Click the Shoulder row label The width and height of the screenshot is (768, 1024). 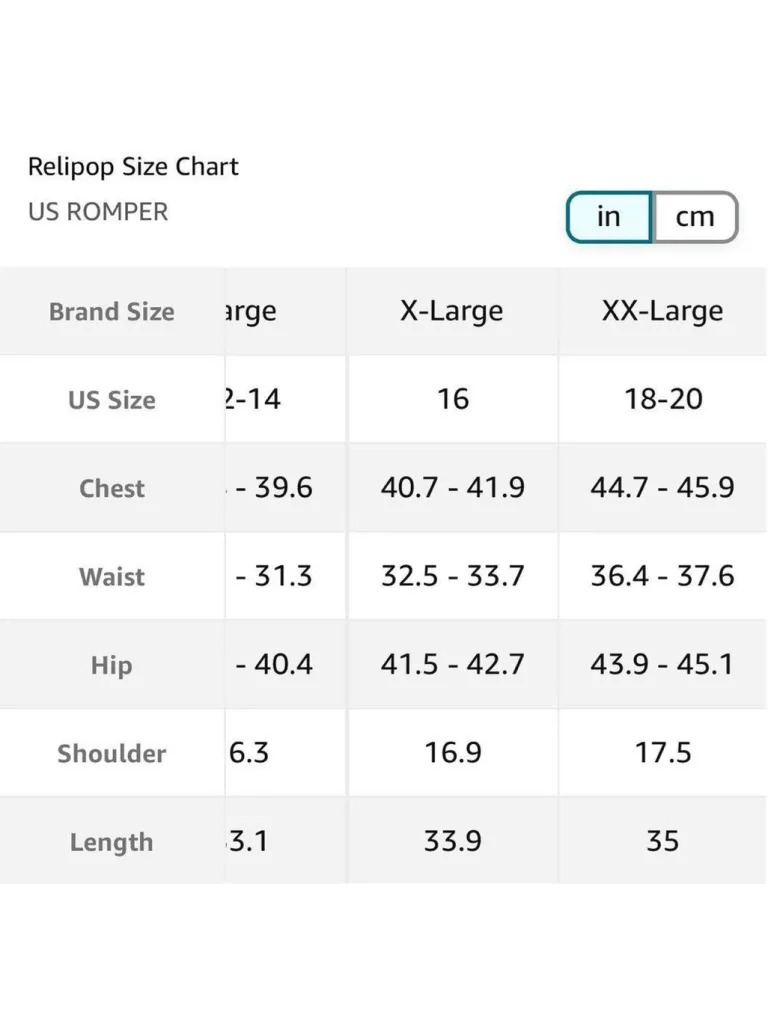point(112,754)
